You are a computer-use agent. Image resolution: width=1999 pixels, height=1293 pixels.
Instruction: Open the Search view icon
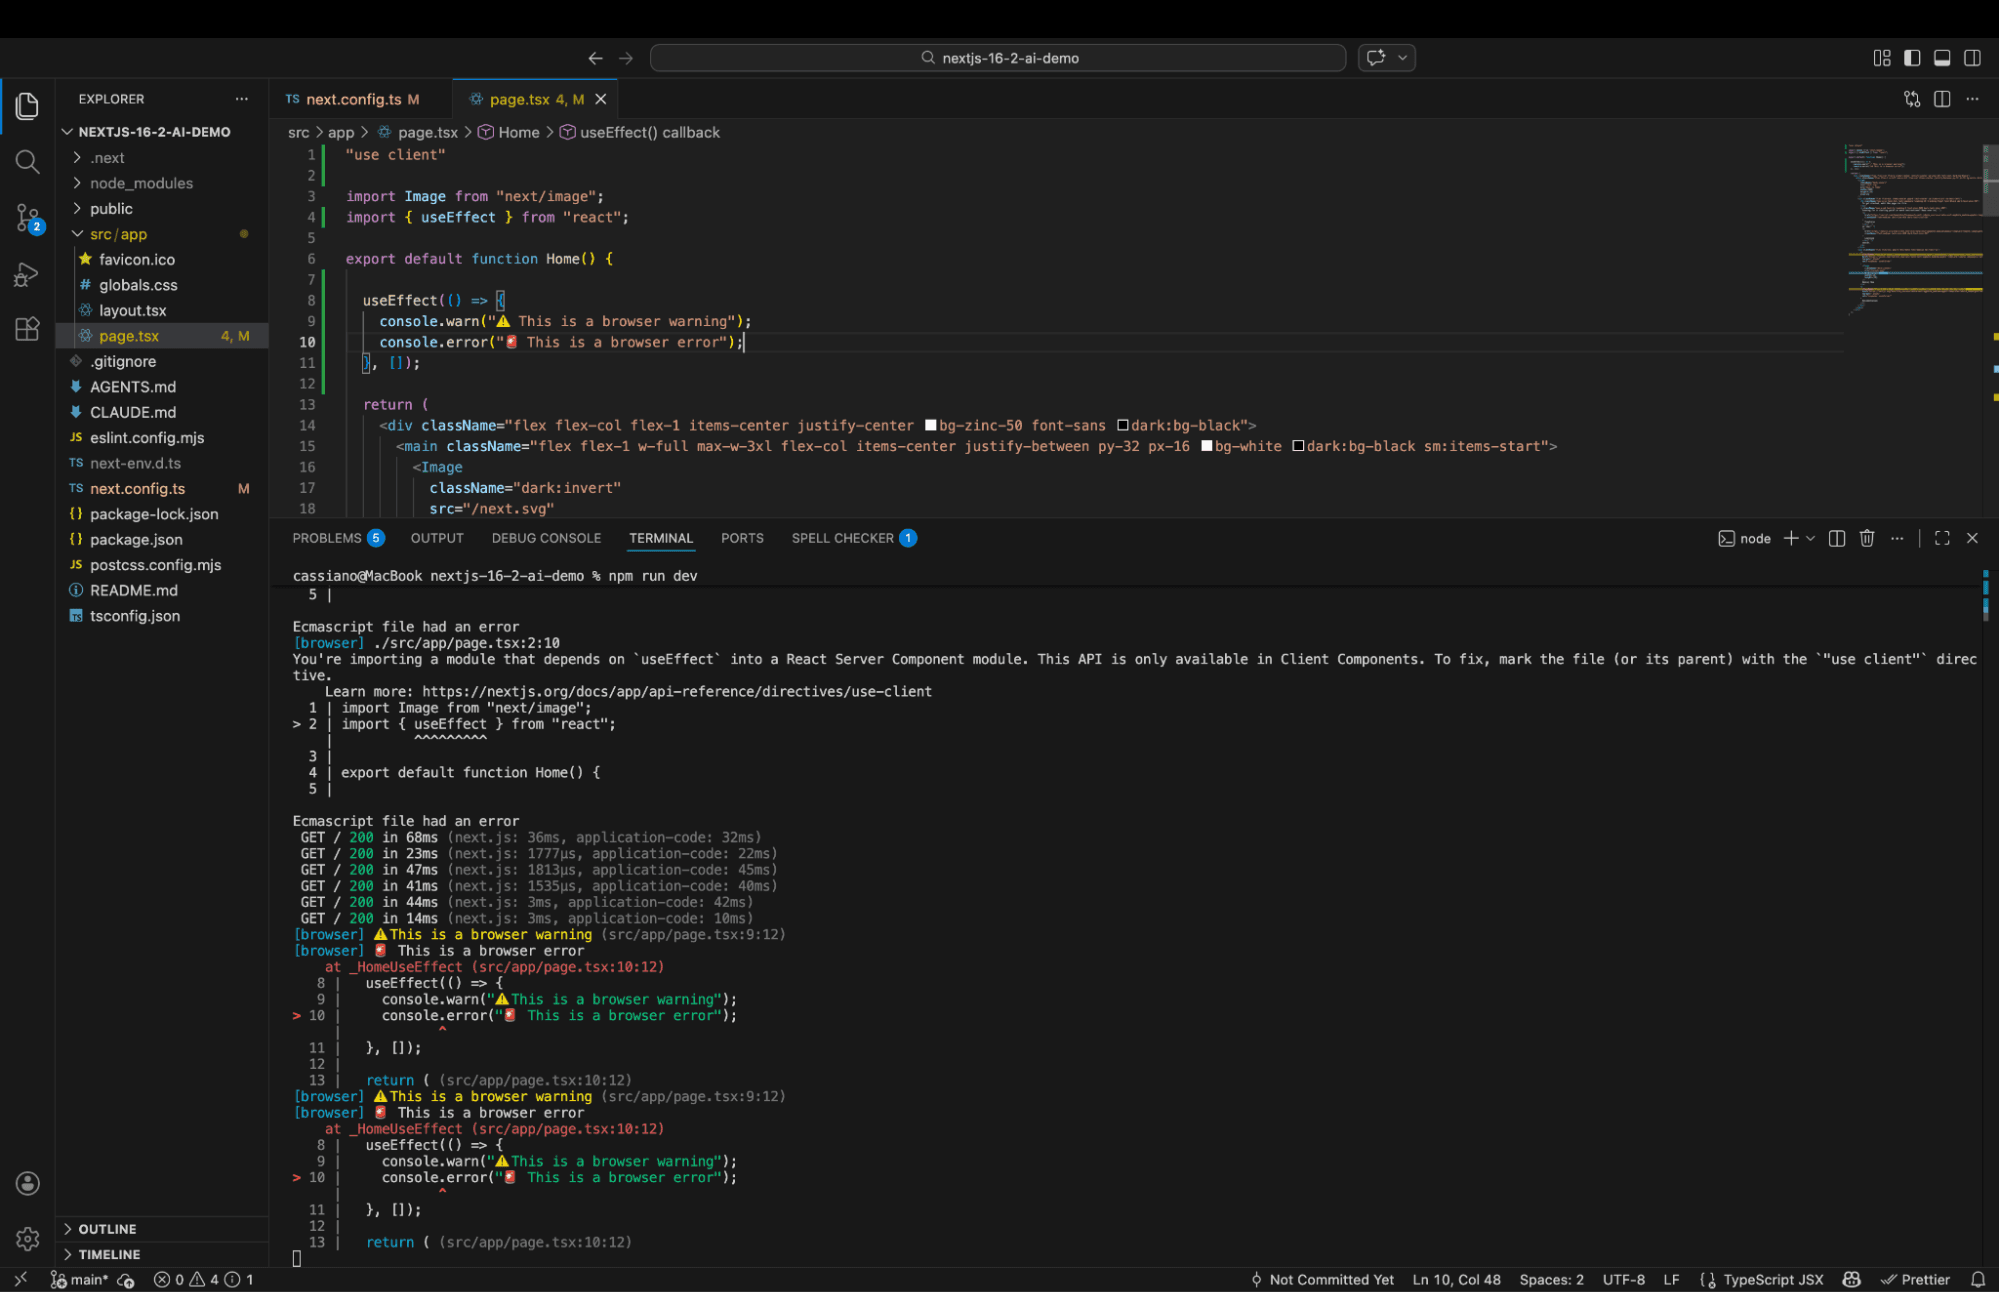(27, 161)
